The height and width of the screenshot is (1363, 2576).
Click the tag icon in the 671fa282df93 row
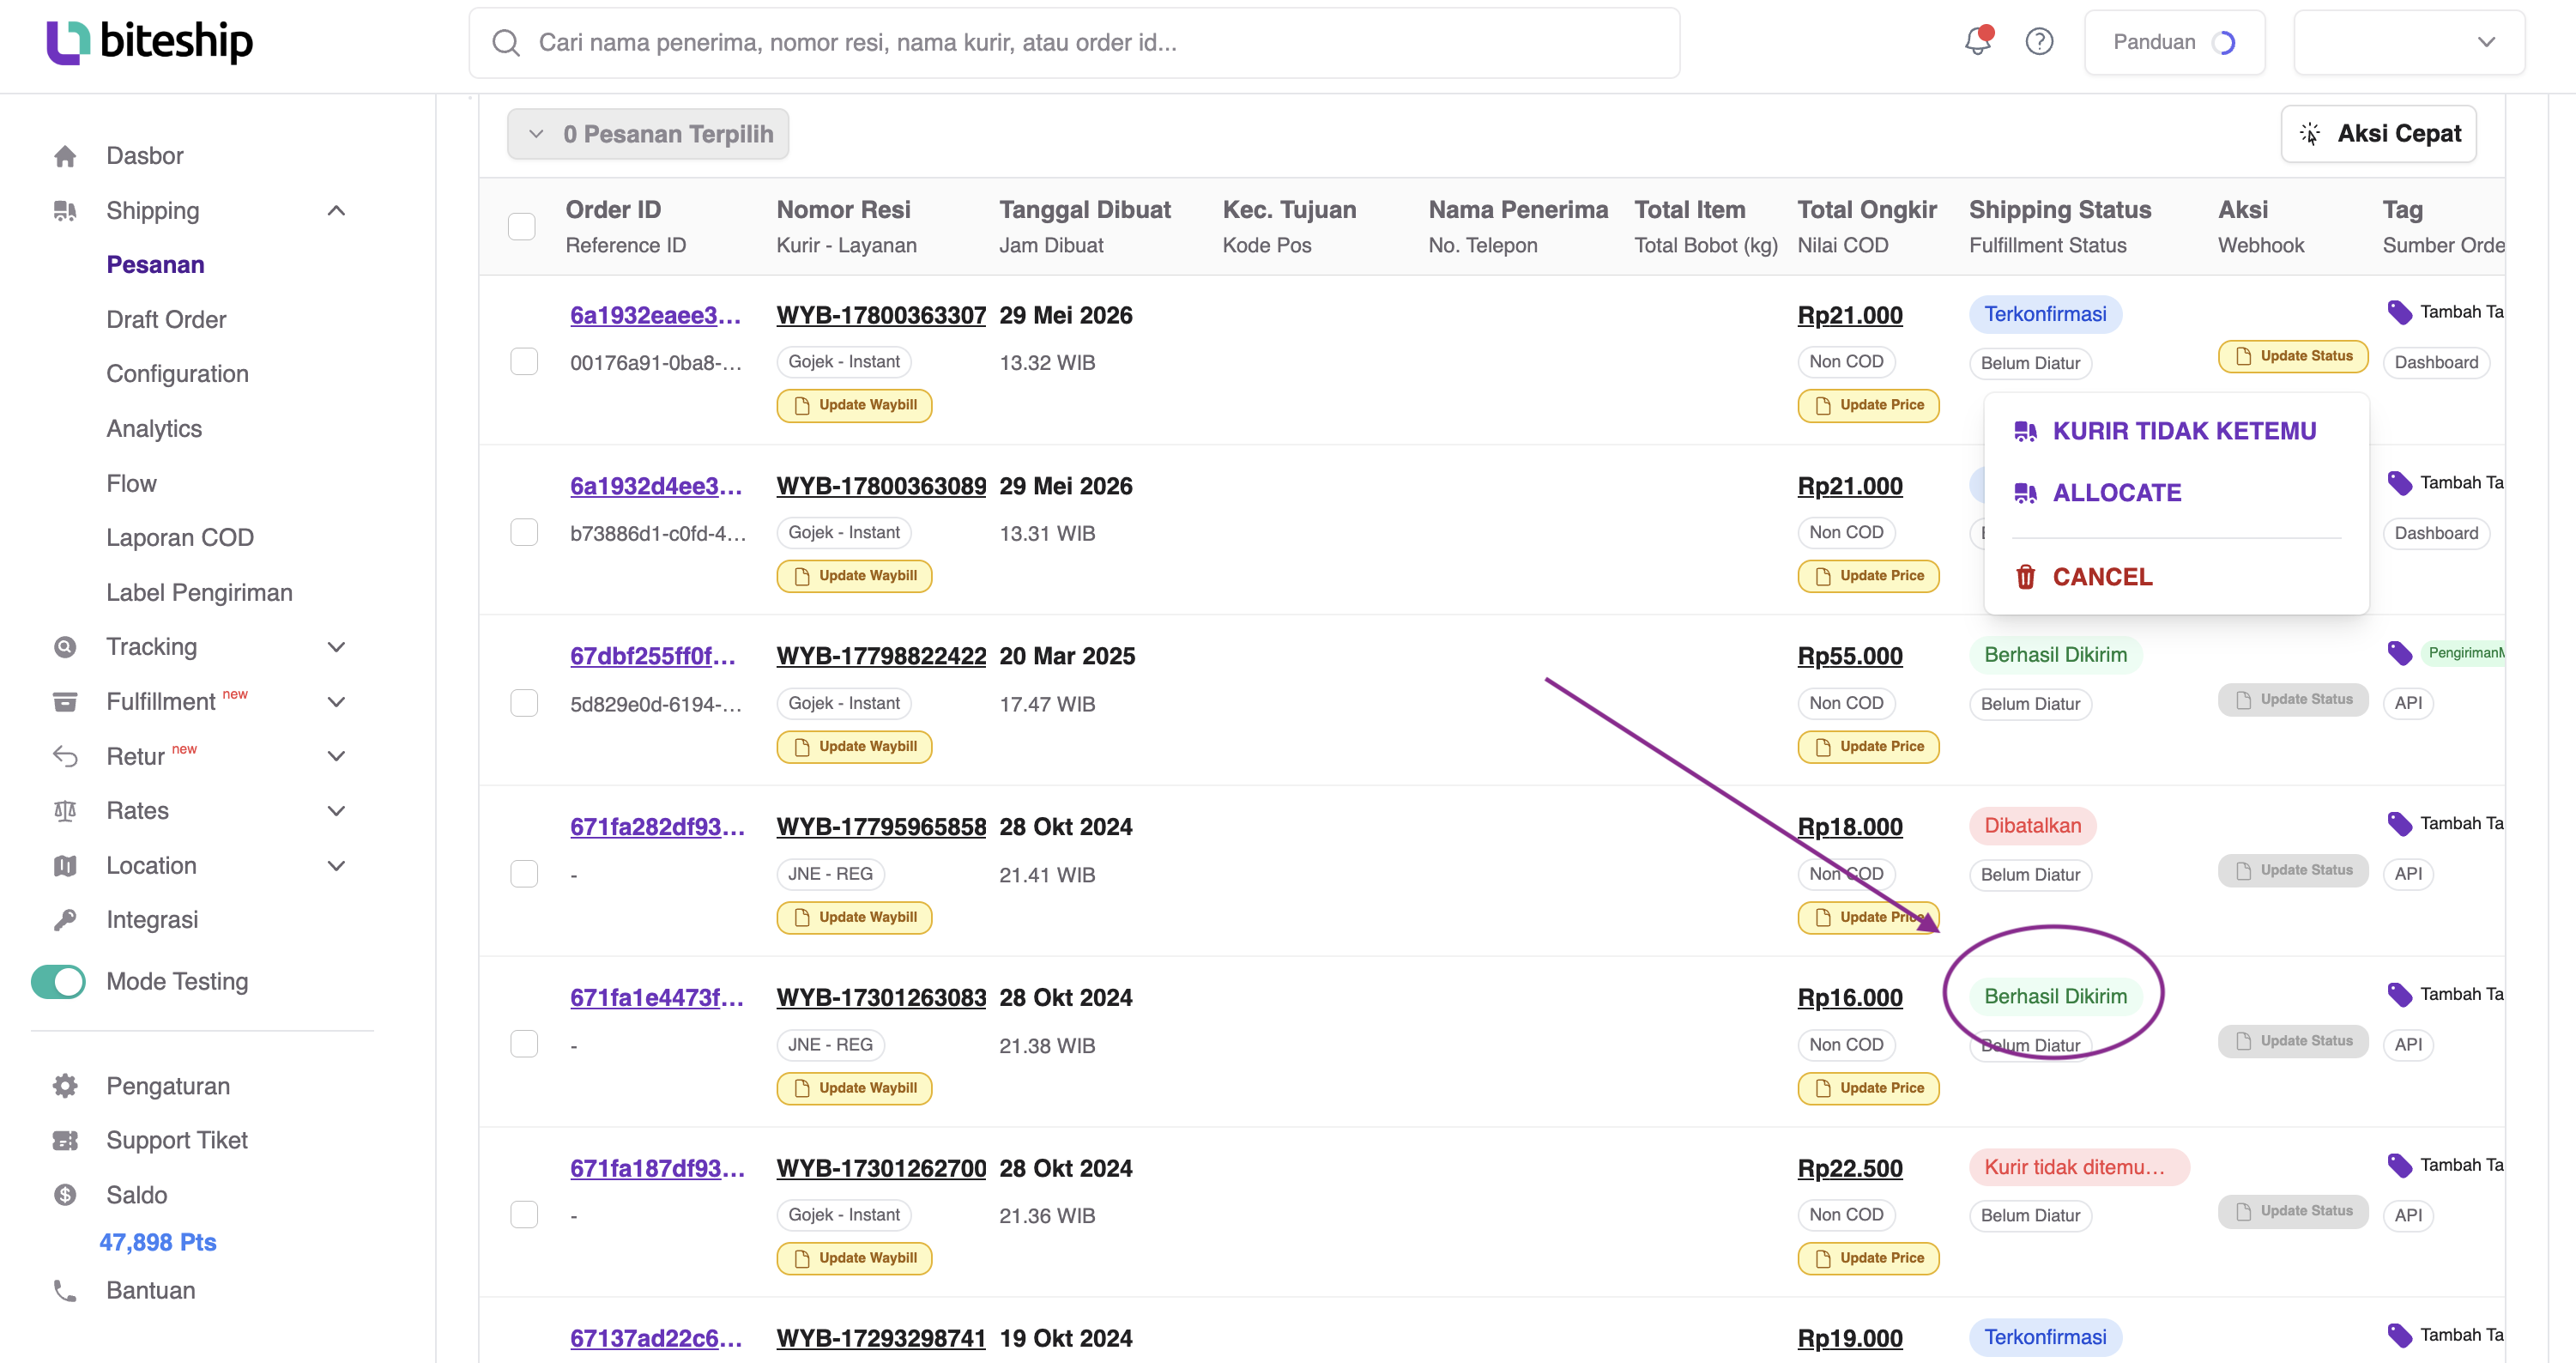[2400, 824]
